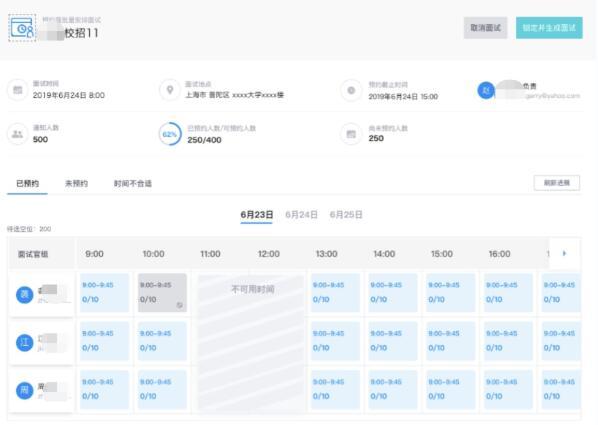Click the 62% progress circle
The height and width of the screenshot is (425, 598).
click(x=170, y=134)
